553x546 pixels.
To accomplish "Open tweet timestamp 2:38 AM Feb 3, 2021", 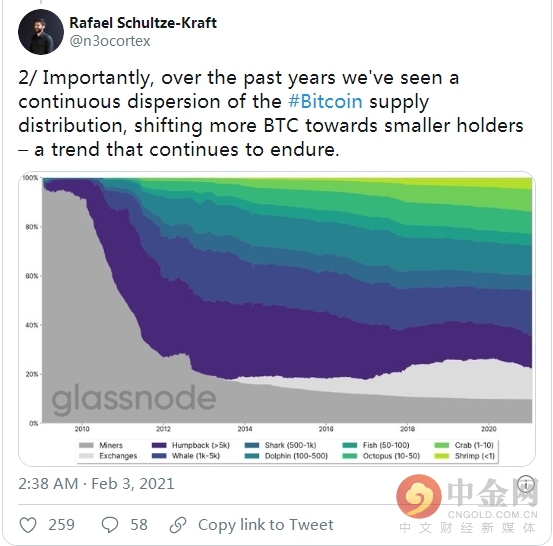I will pyautogui.click(x=96, y=484).
